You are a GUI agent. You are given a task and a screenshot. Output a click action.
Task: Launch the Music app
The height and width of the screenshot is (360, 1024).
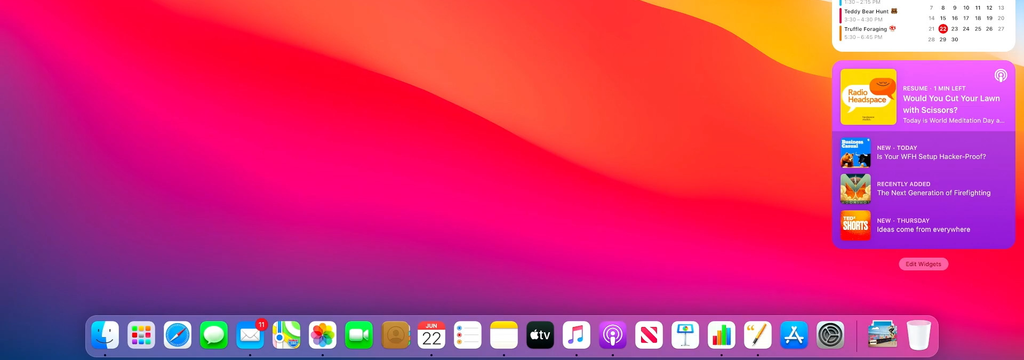(x=576, y=335)
